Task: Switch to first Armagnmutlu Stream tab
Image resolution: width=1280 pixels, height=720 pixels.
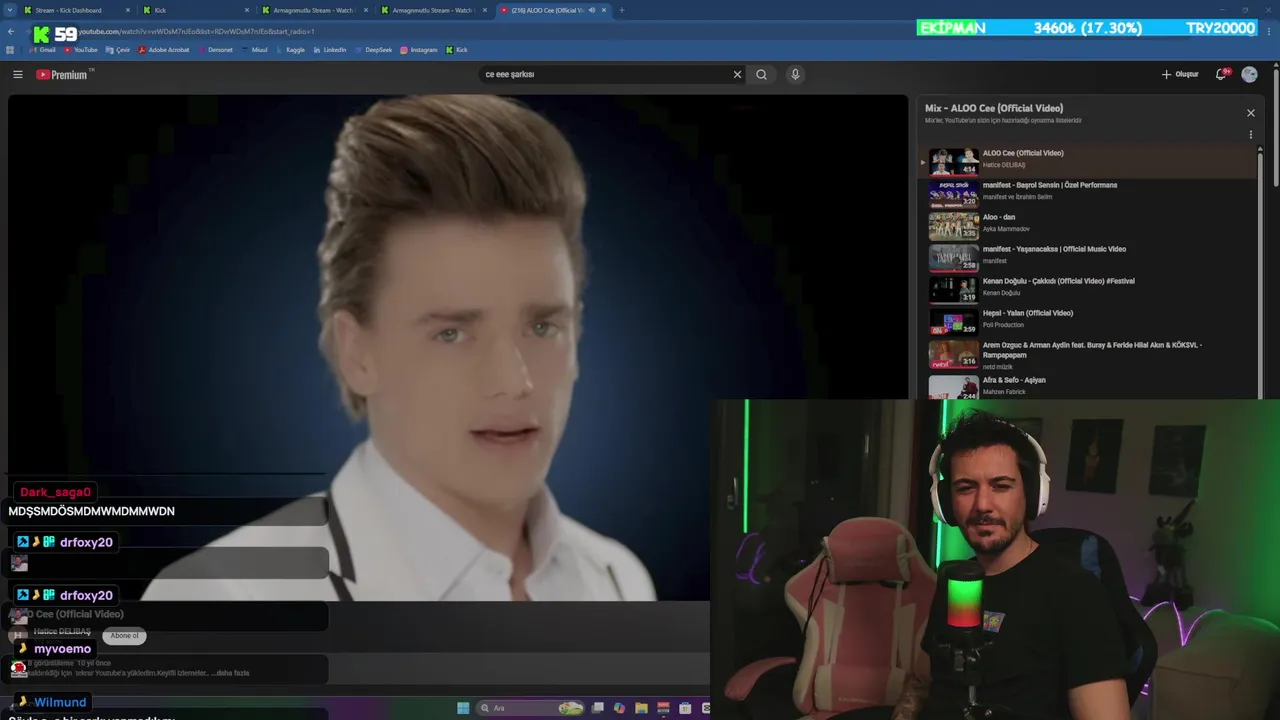Action: (x=313, y=10)
